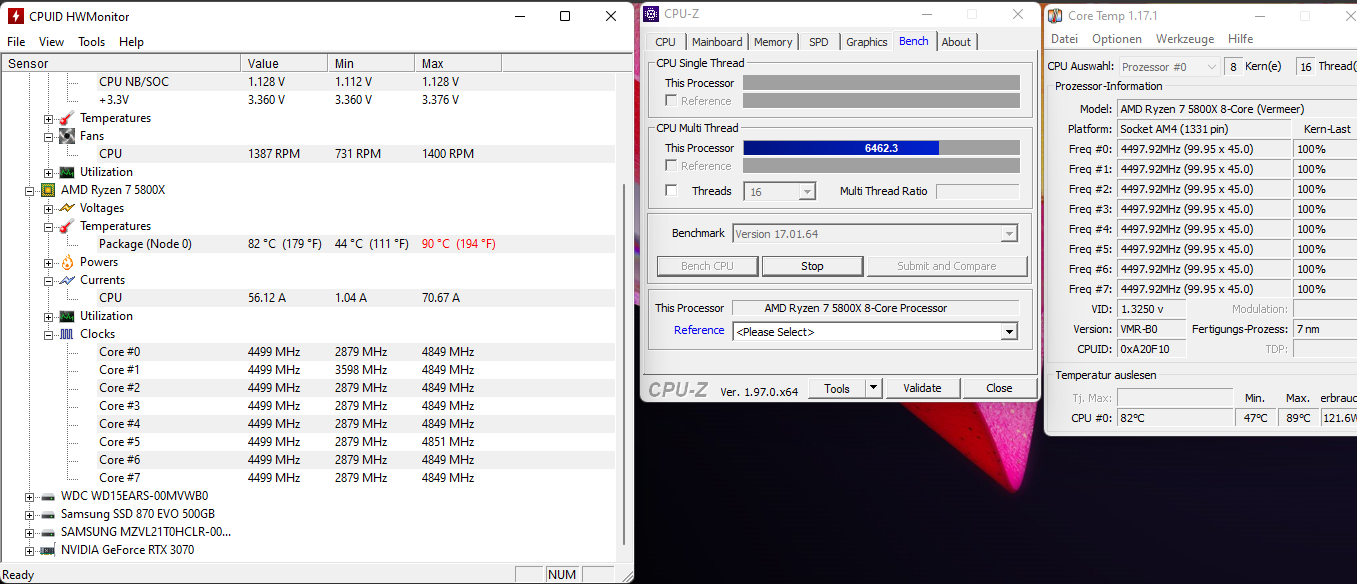Image resolution: width=1357 pixels, height=584 pixels.
Task: Click the Min column header in HWMonitor
Action: (371, 63)
